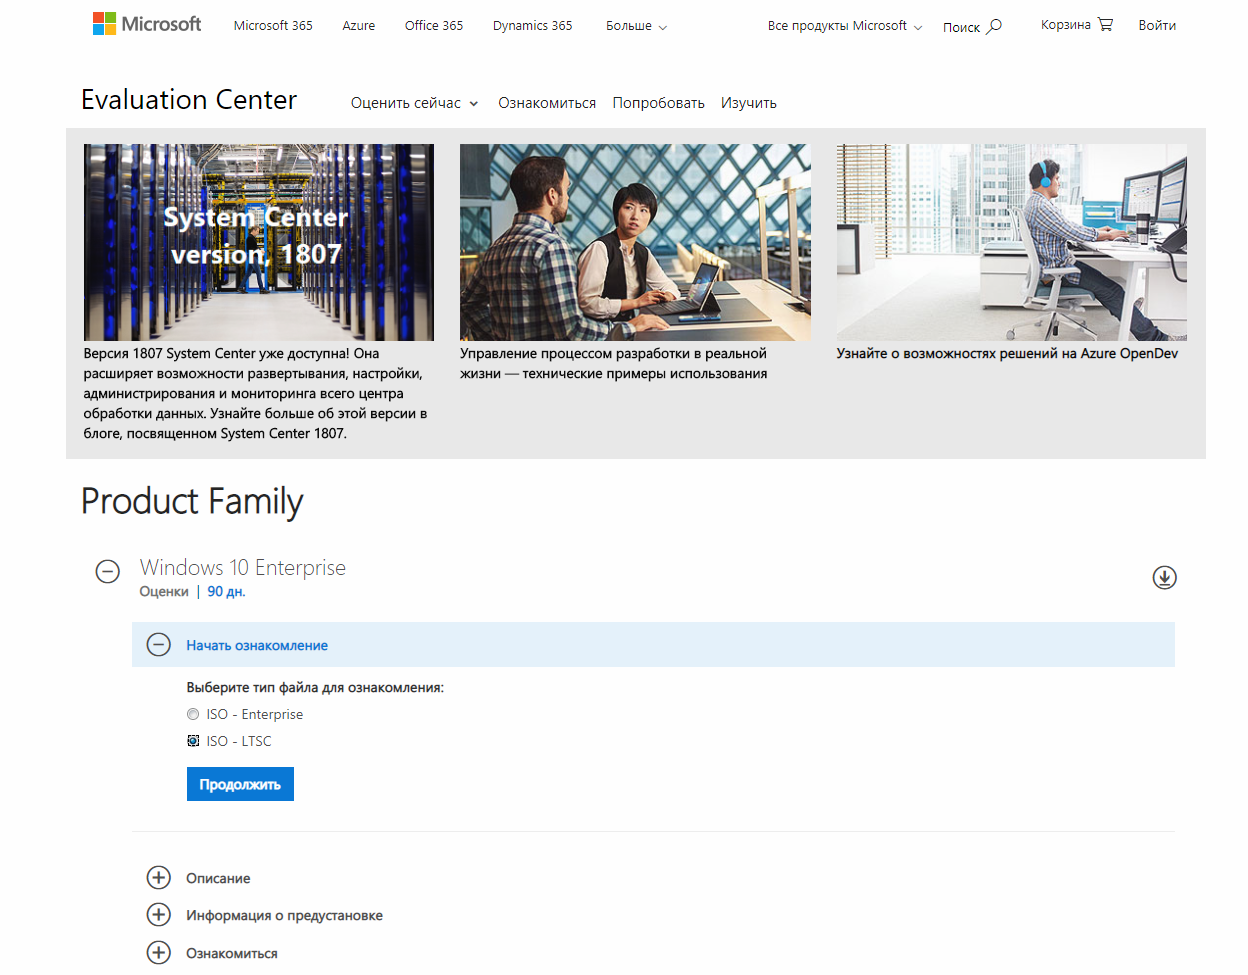Screen dimensions: 1248x975
Task: Click the download icon for Windows 10 Enterprise
Action: click(1164, 577)
